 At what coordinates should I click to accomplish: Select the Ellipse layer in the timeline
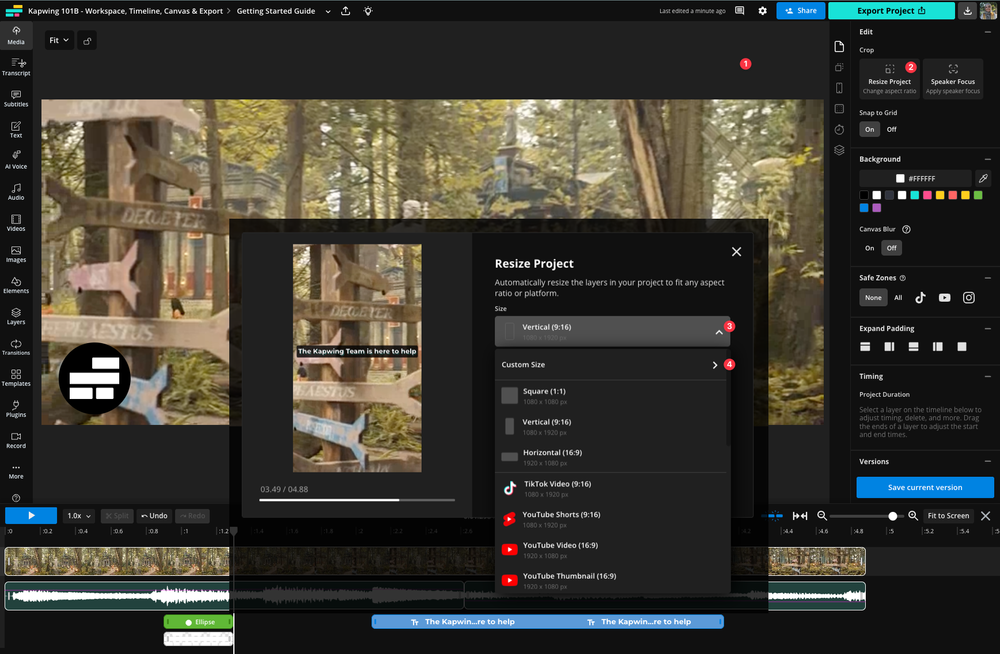click(x=197, y=621)
